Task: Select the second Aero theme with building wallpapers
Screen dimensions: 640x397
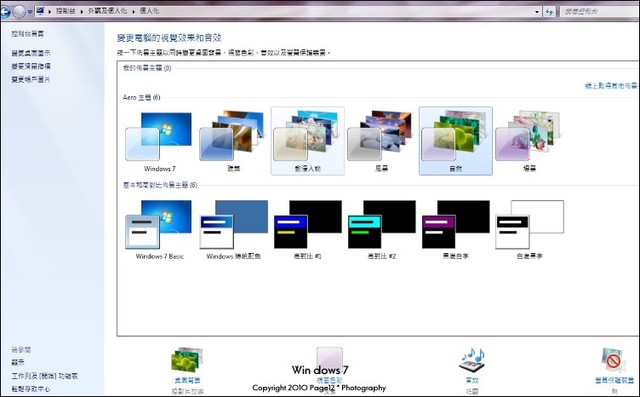Action: pyautogui.click(x=233, y=141)
